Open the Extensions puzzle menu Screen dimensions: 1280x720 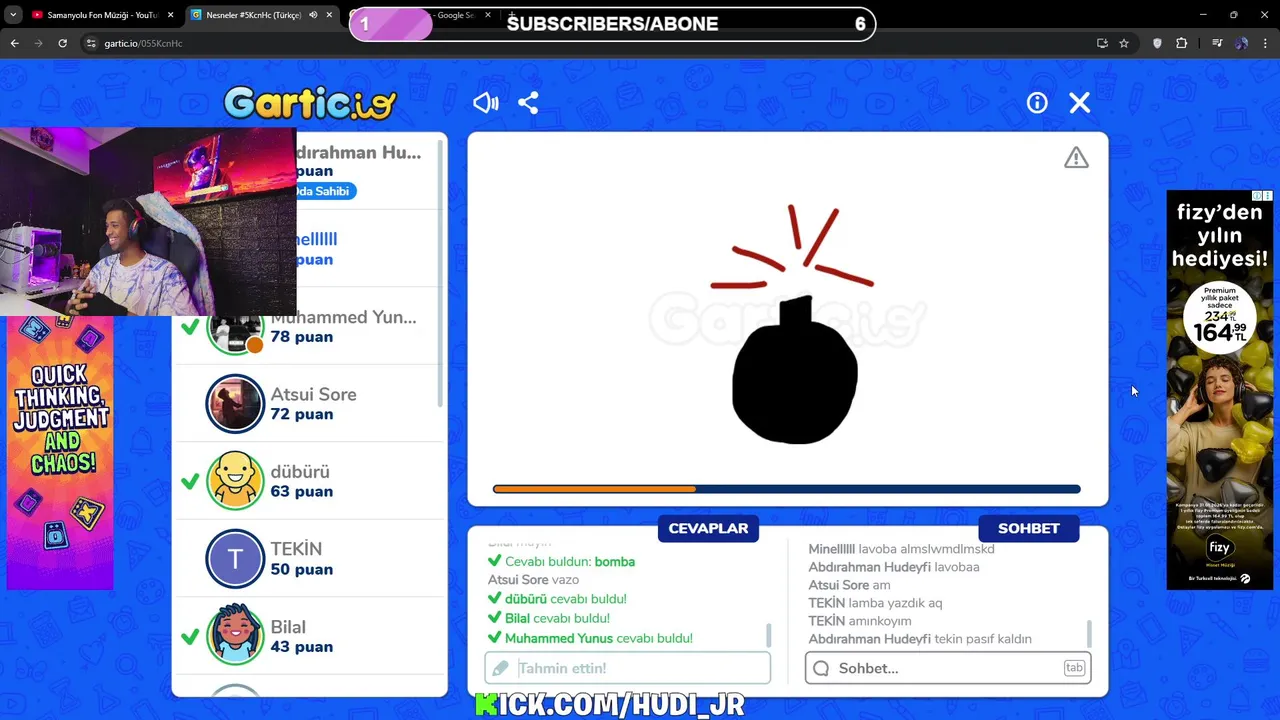coord(1182,43)
